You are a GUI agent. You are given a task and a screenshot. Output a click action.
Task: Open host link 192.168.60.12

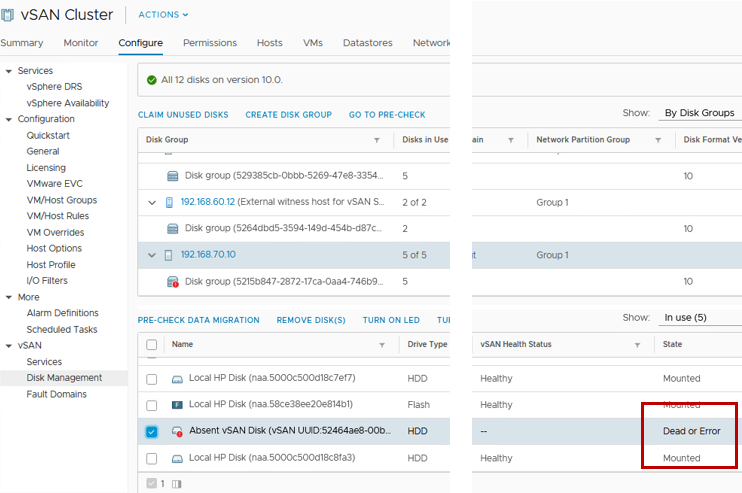[x=208, y=202]
